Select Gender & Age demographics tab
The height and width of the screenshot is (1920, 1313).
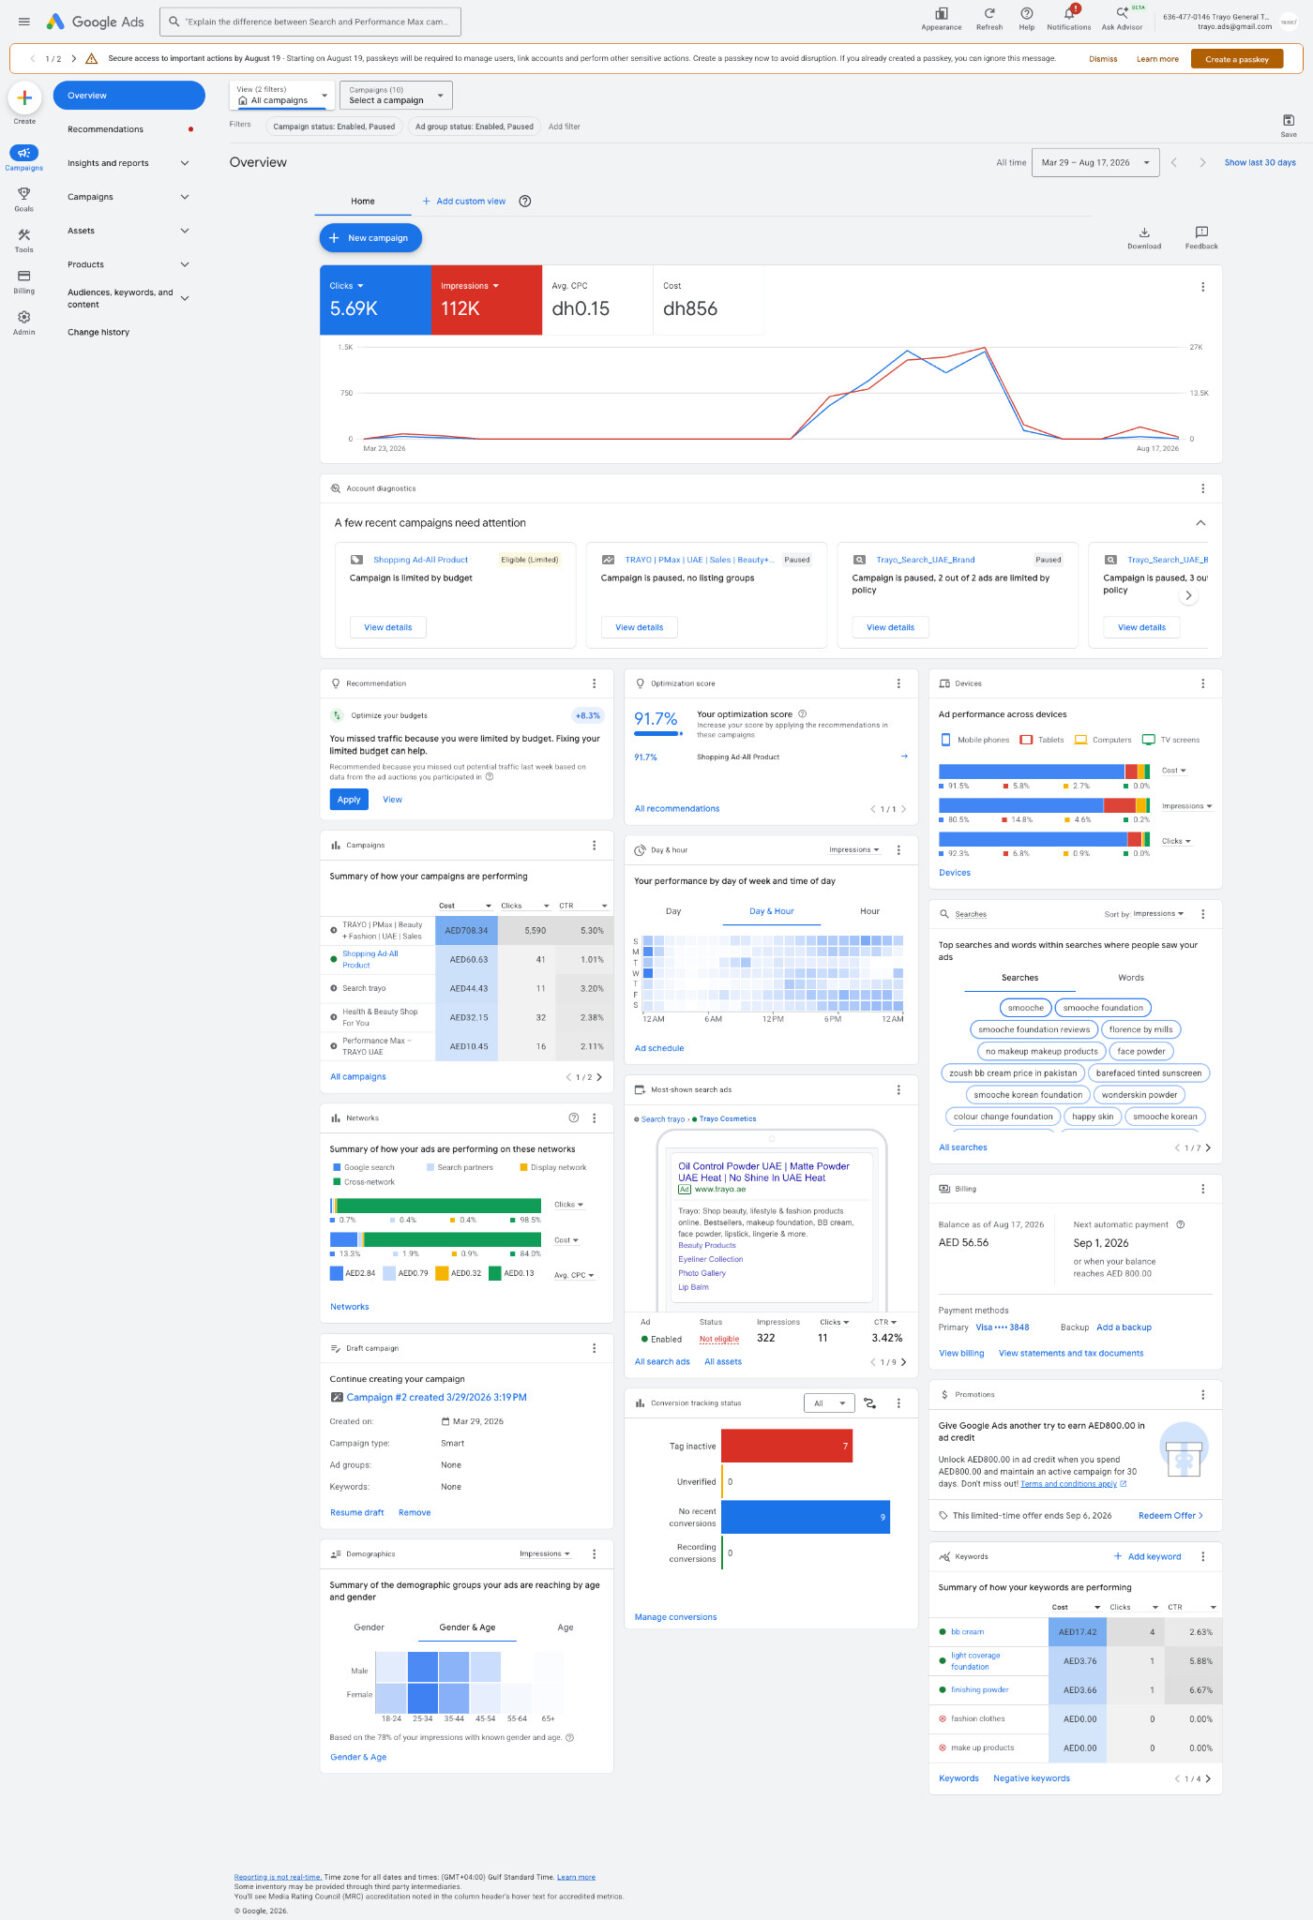point(467,1627)
